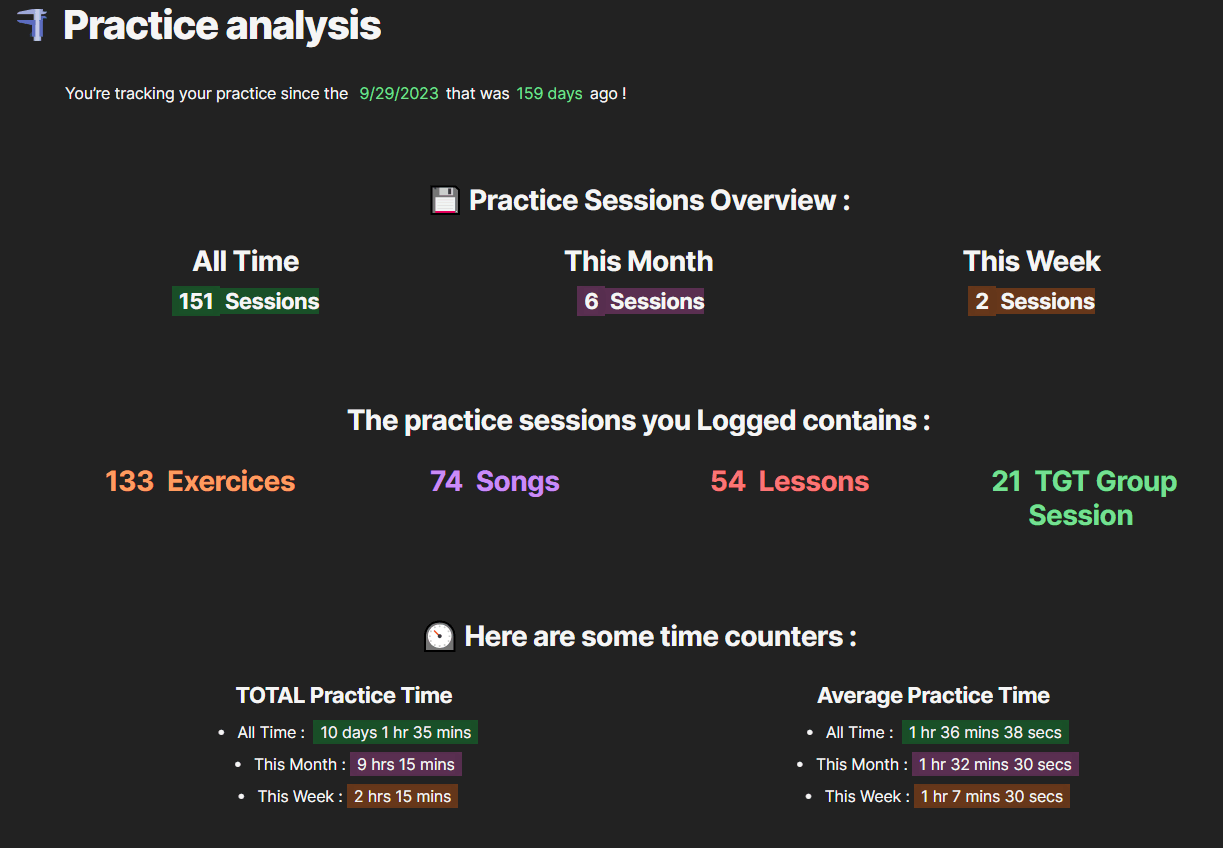This screenshot has width=1223, height=848.
Task: Click the 2 hrs 15 mins week total
Action: click(x=402, y=797)
